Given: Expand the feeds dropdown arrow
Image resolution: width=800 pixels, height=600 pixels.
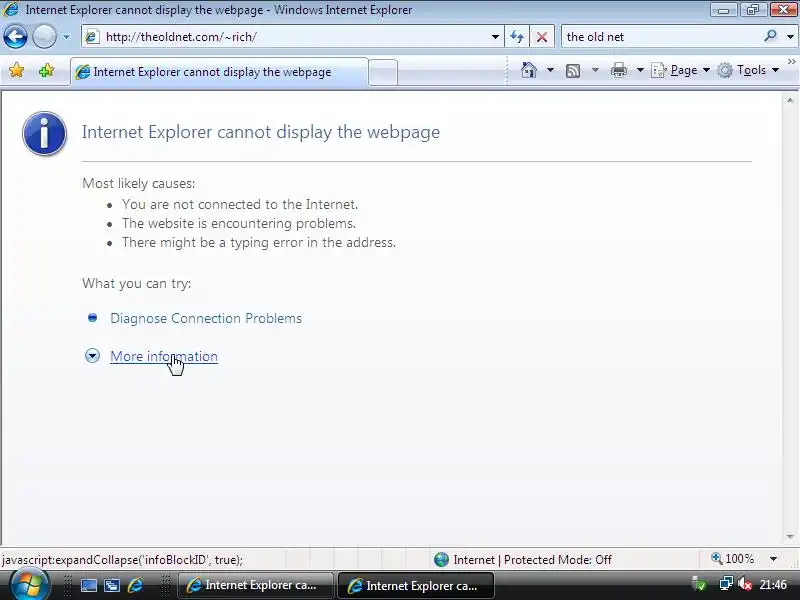Looking at the screenshot, I should point(595,70).
